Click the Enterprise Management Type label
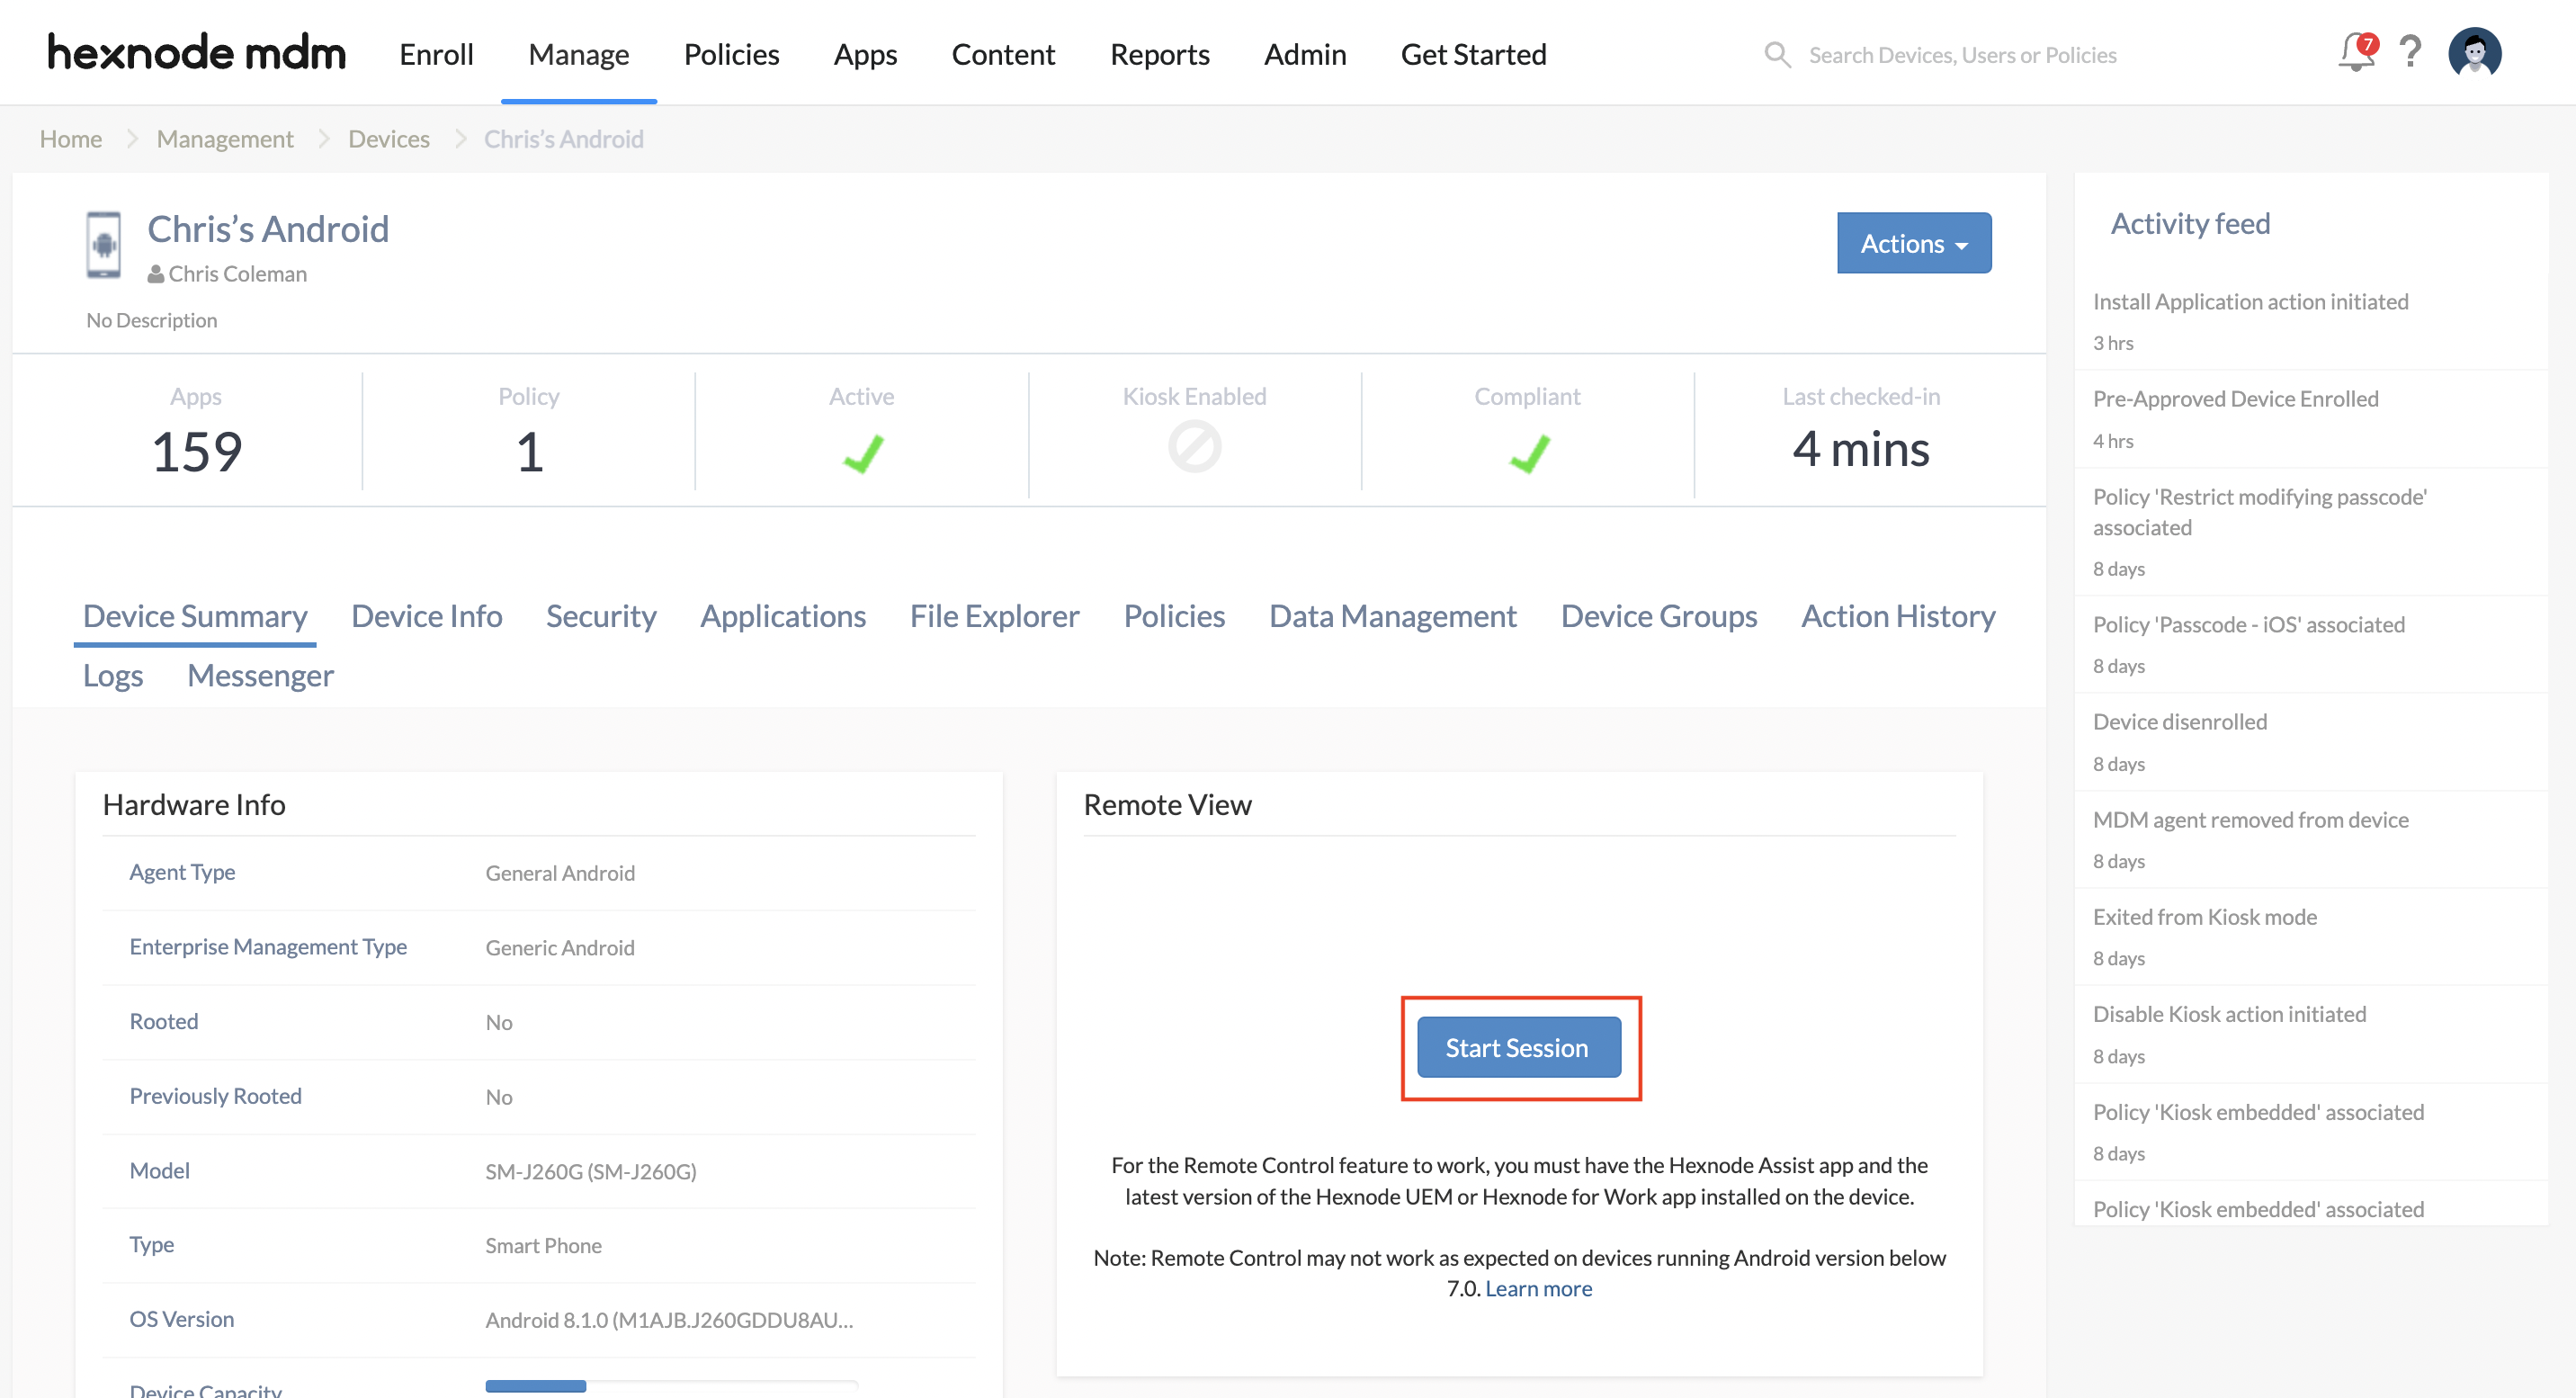Screen dimensions: 2576x1398 268,946
